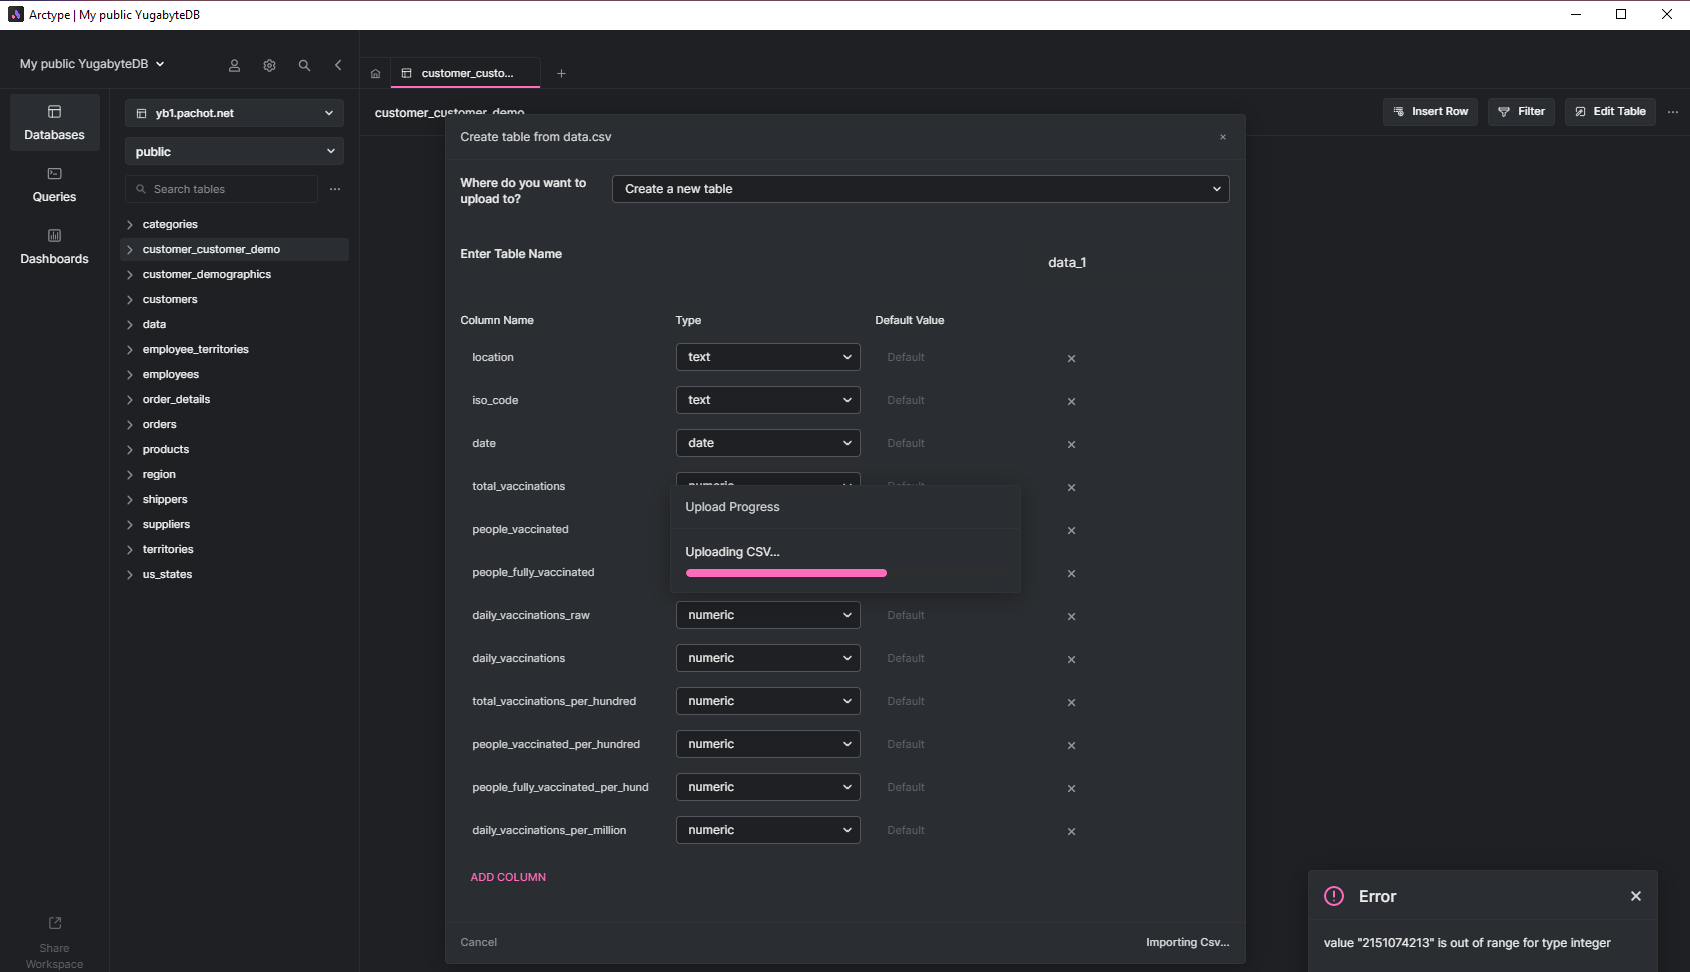
Task: Remove the location column with X icon
Action: click(x=1071, y=359)
